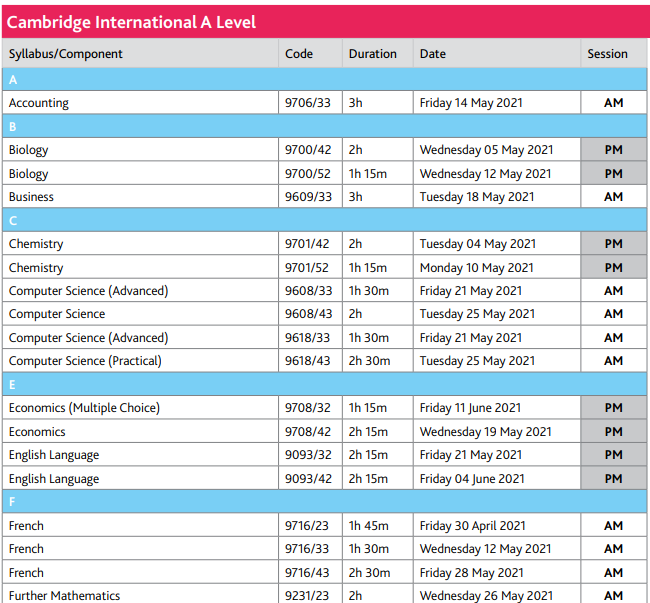Select the code cell 9618/33

point(307,338)
